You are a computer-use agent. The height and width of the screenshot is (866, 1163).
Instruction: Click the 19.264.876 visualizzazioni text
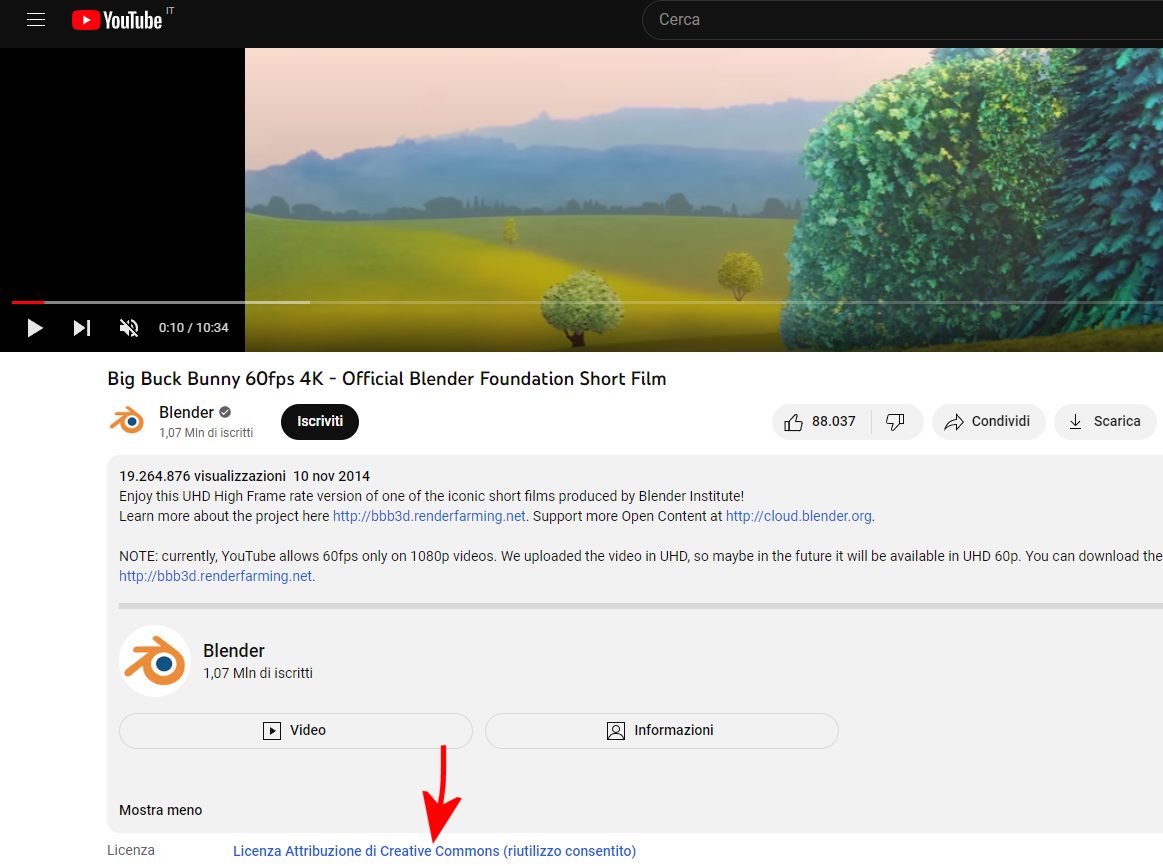pos(202,476)
